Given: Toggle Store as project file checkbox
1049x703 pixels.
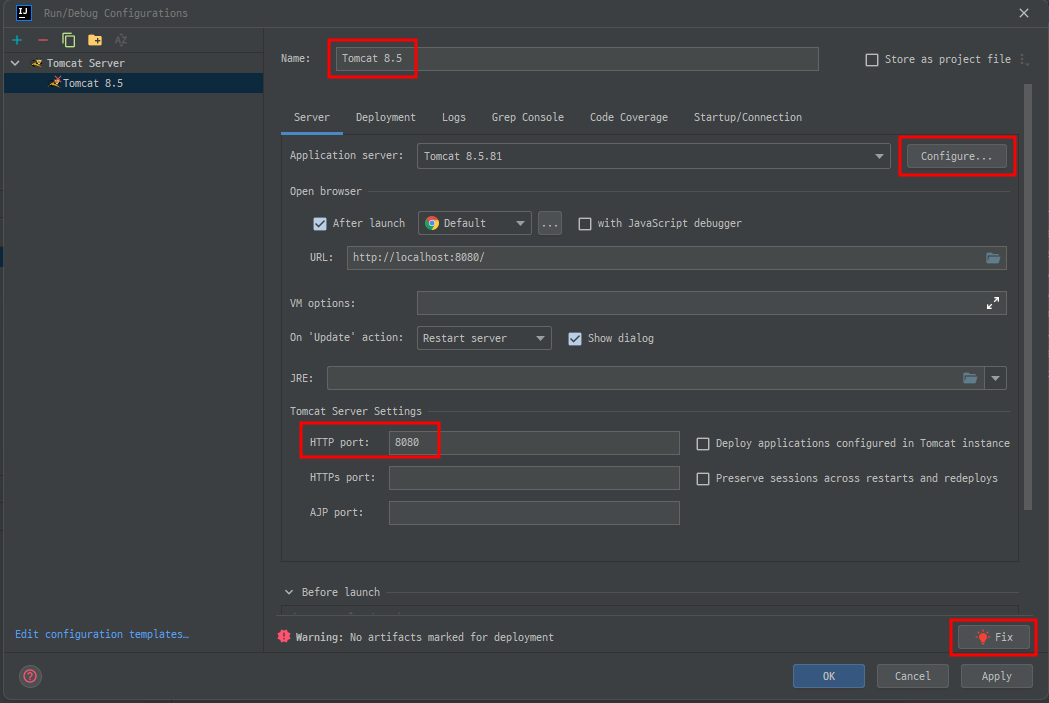Looking at the screenshot, I should [872, 60].
